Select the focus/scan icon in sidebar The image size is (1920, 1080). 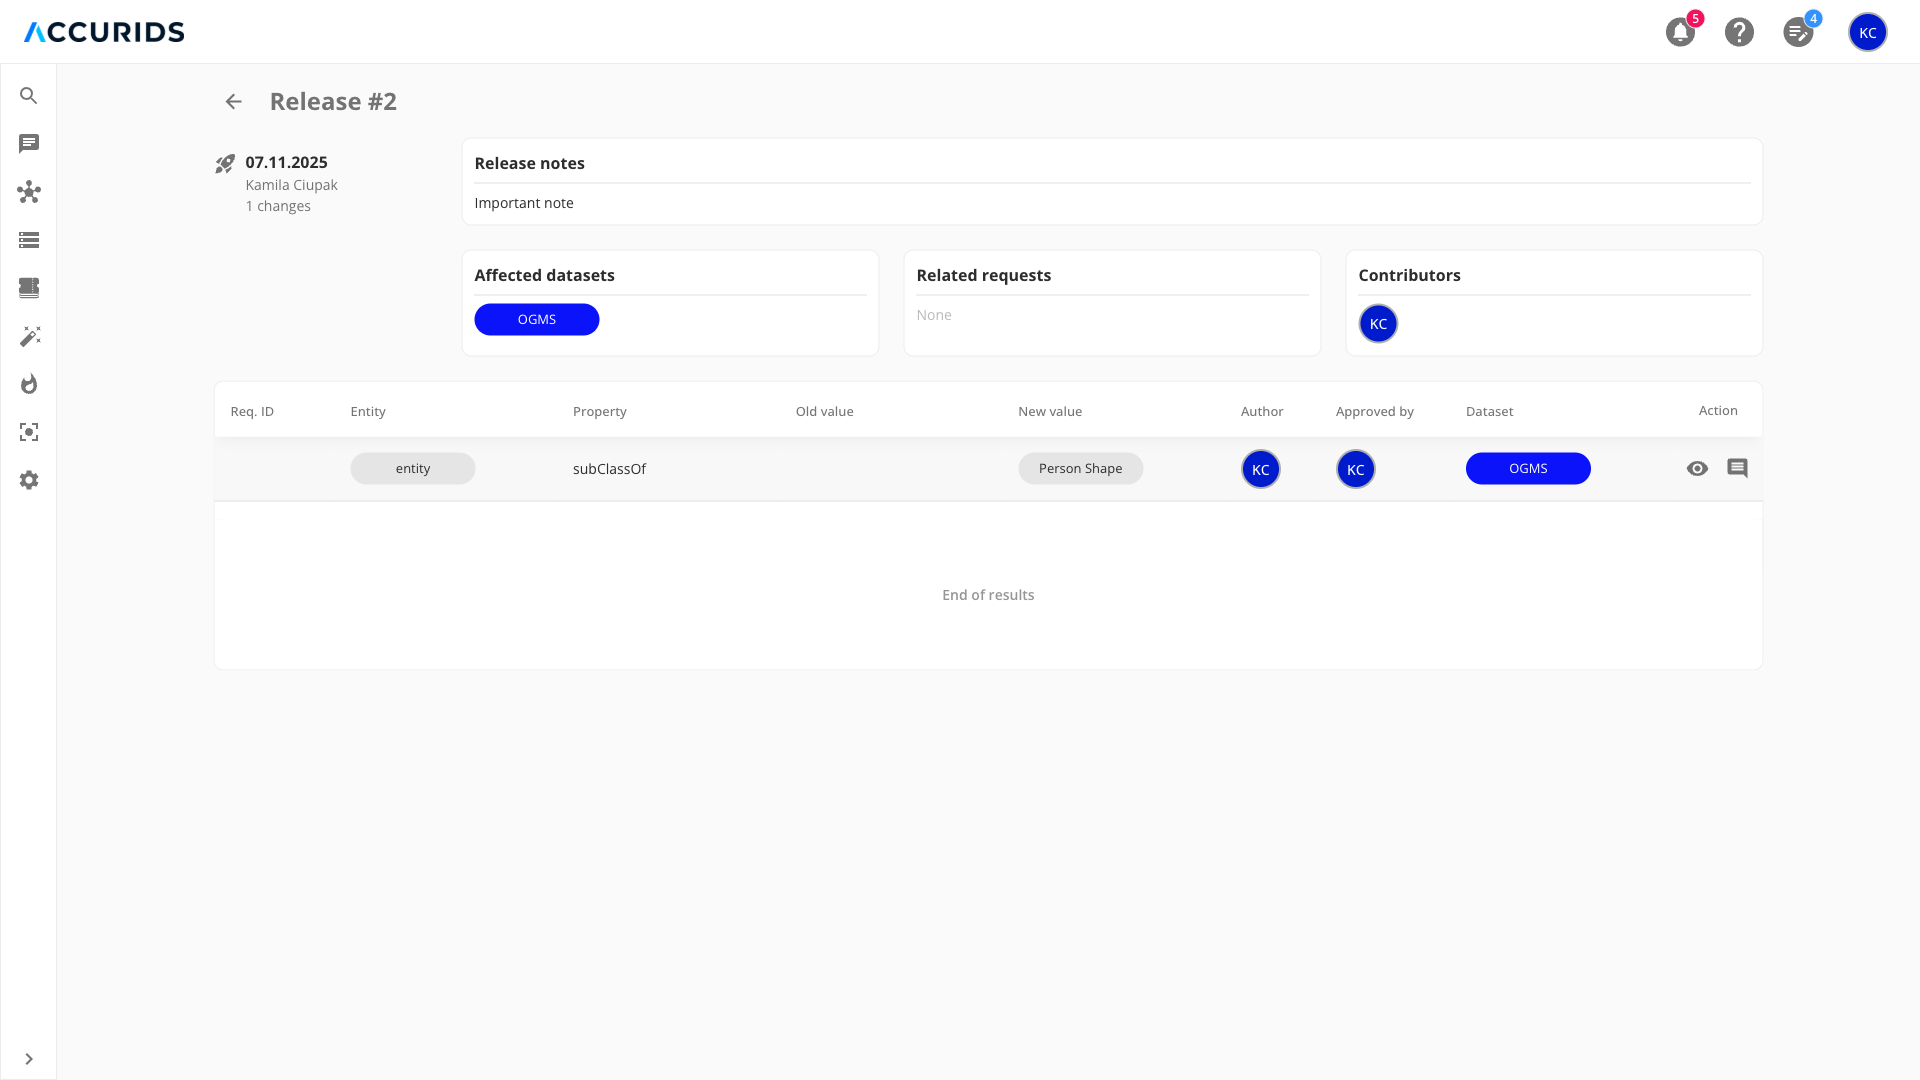pos(29,432)
